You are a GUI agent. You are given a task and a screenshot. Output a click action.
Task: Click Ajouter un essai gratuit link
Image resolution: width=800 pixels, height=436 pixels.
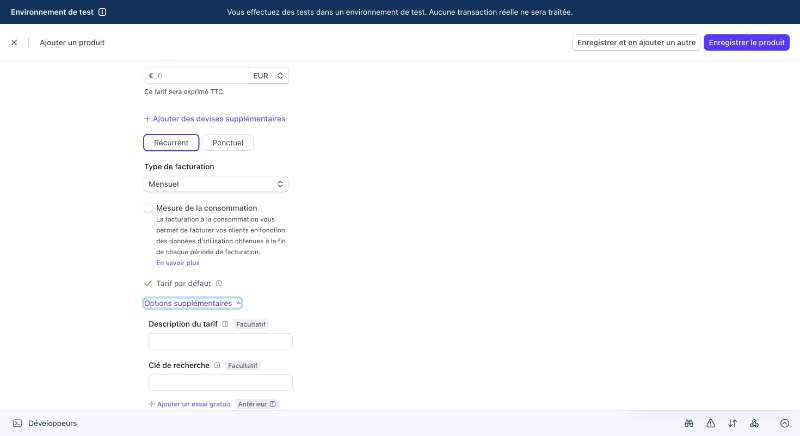(x=189, y=404)
